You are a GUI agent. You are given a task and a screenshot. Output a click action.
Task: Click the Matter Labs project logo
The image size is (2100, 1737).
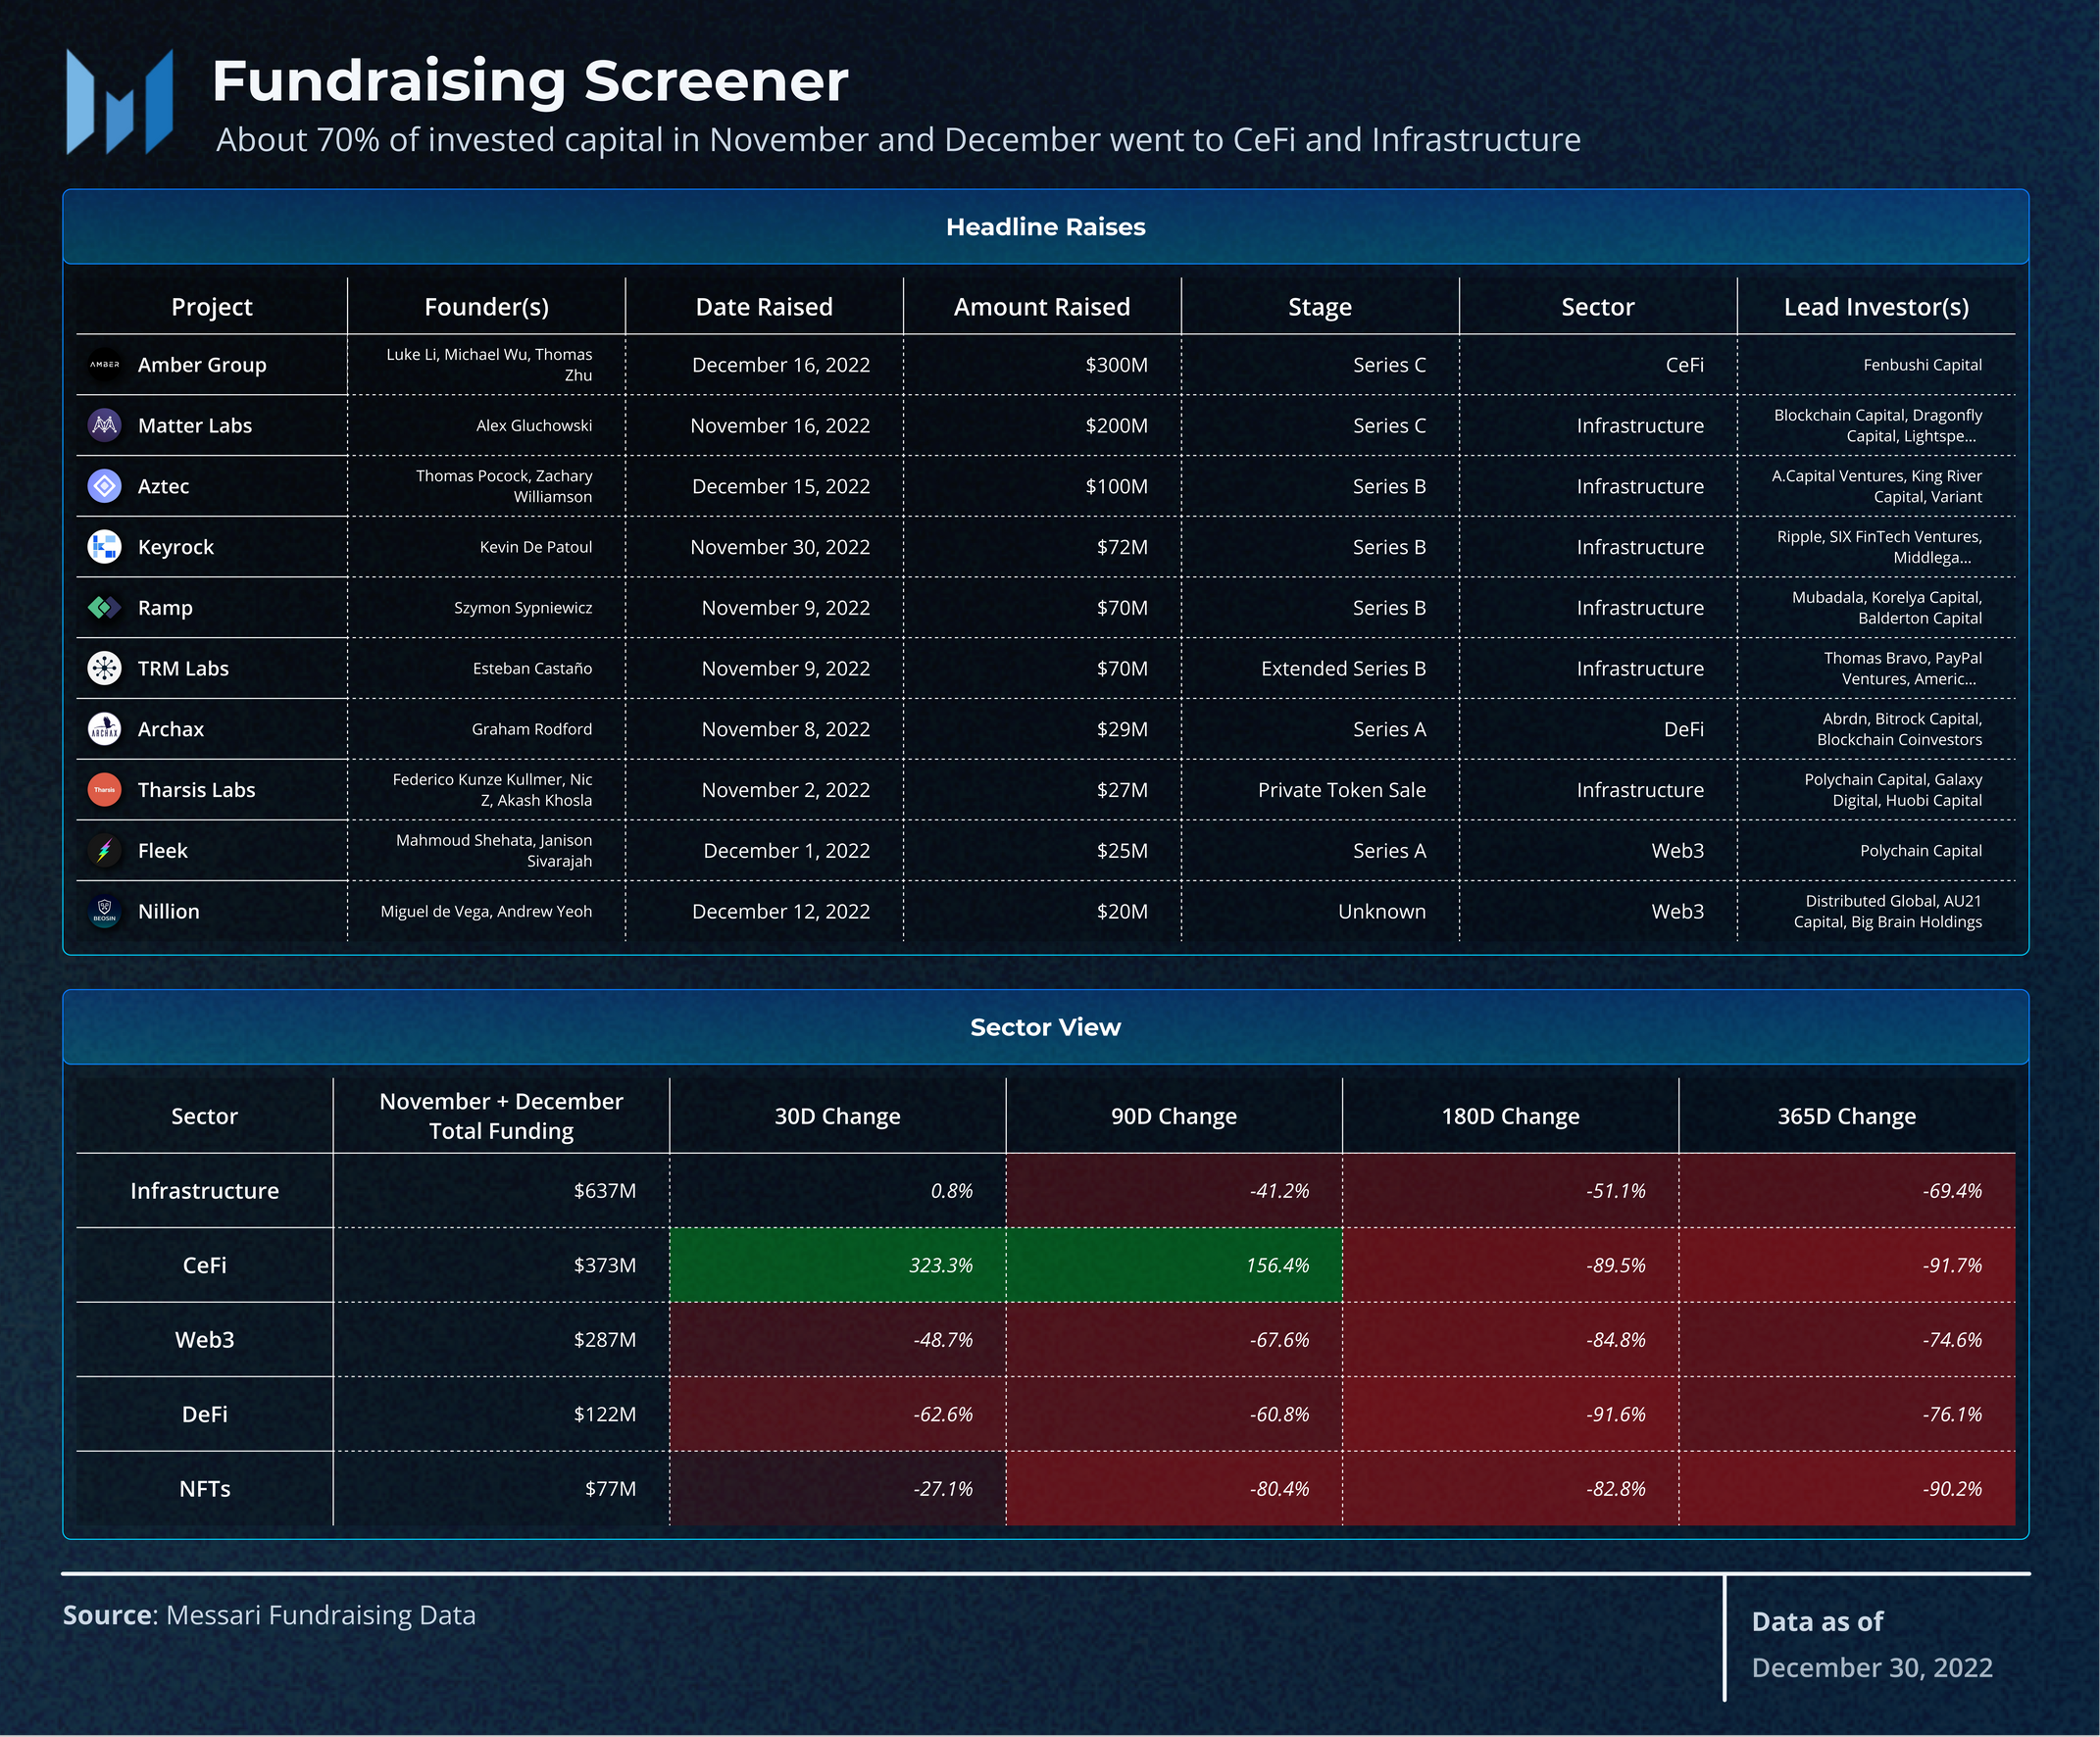(104, 426)
